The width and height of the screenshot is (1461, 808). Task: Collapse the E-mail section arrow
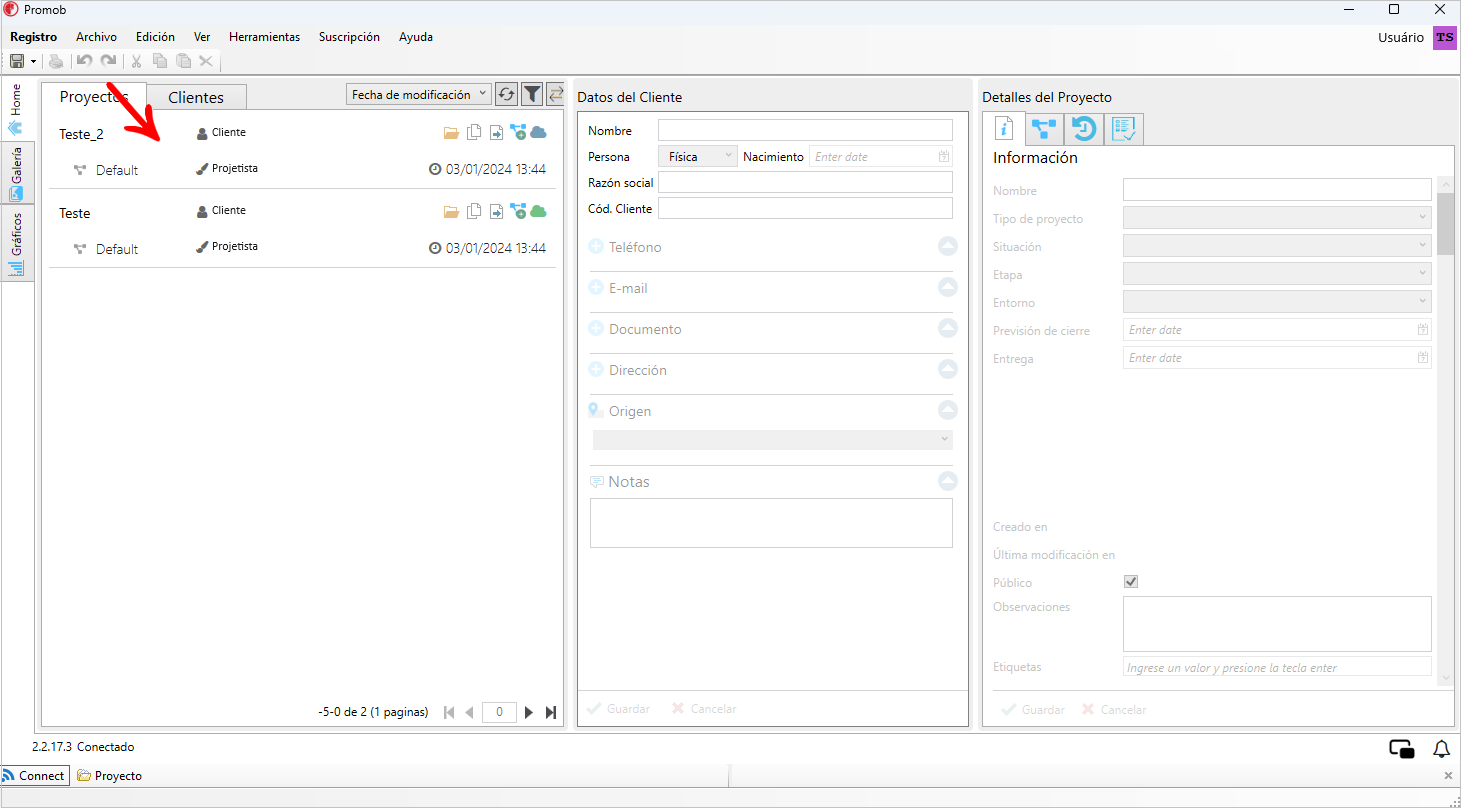click(x=947, y=287)
